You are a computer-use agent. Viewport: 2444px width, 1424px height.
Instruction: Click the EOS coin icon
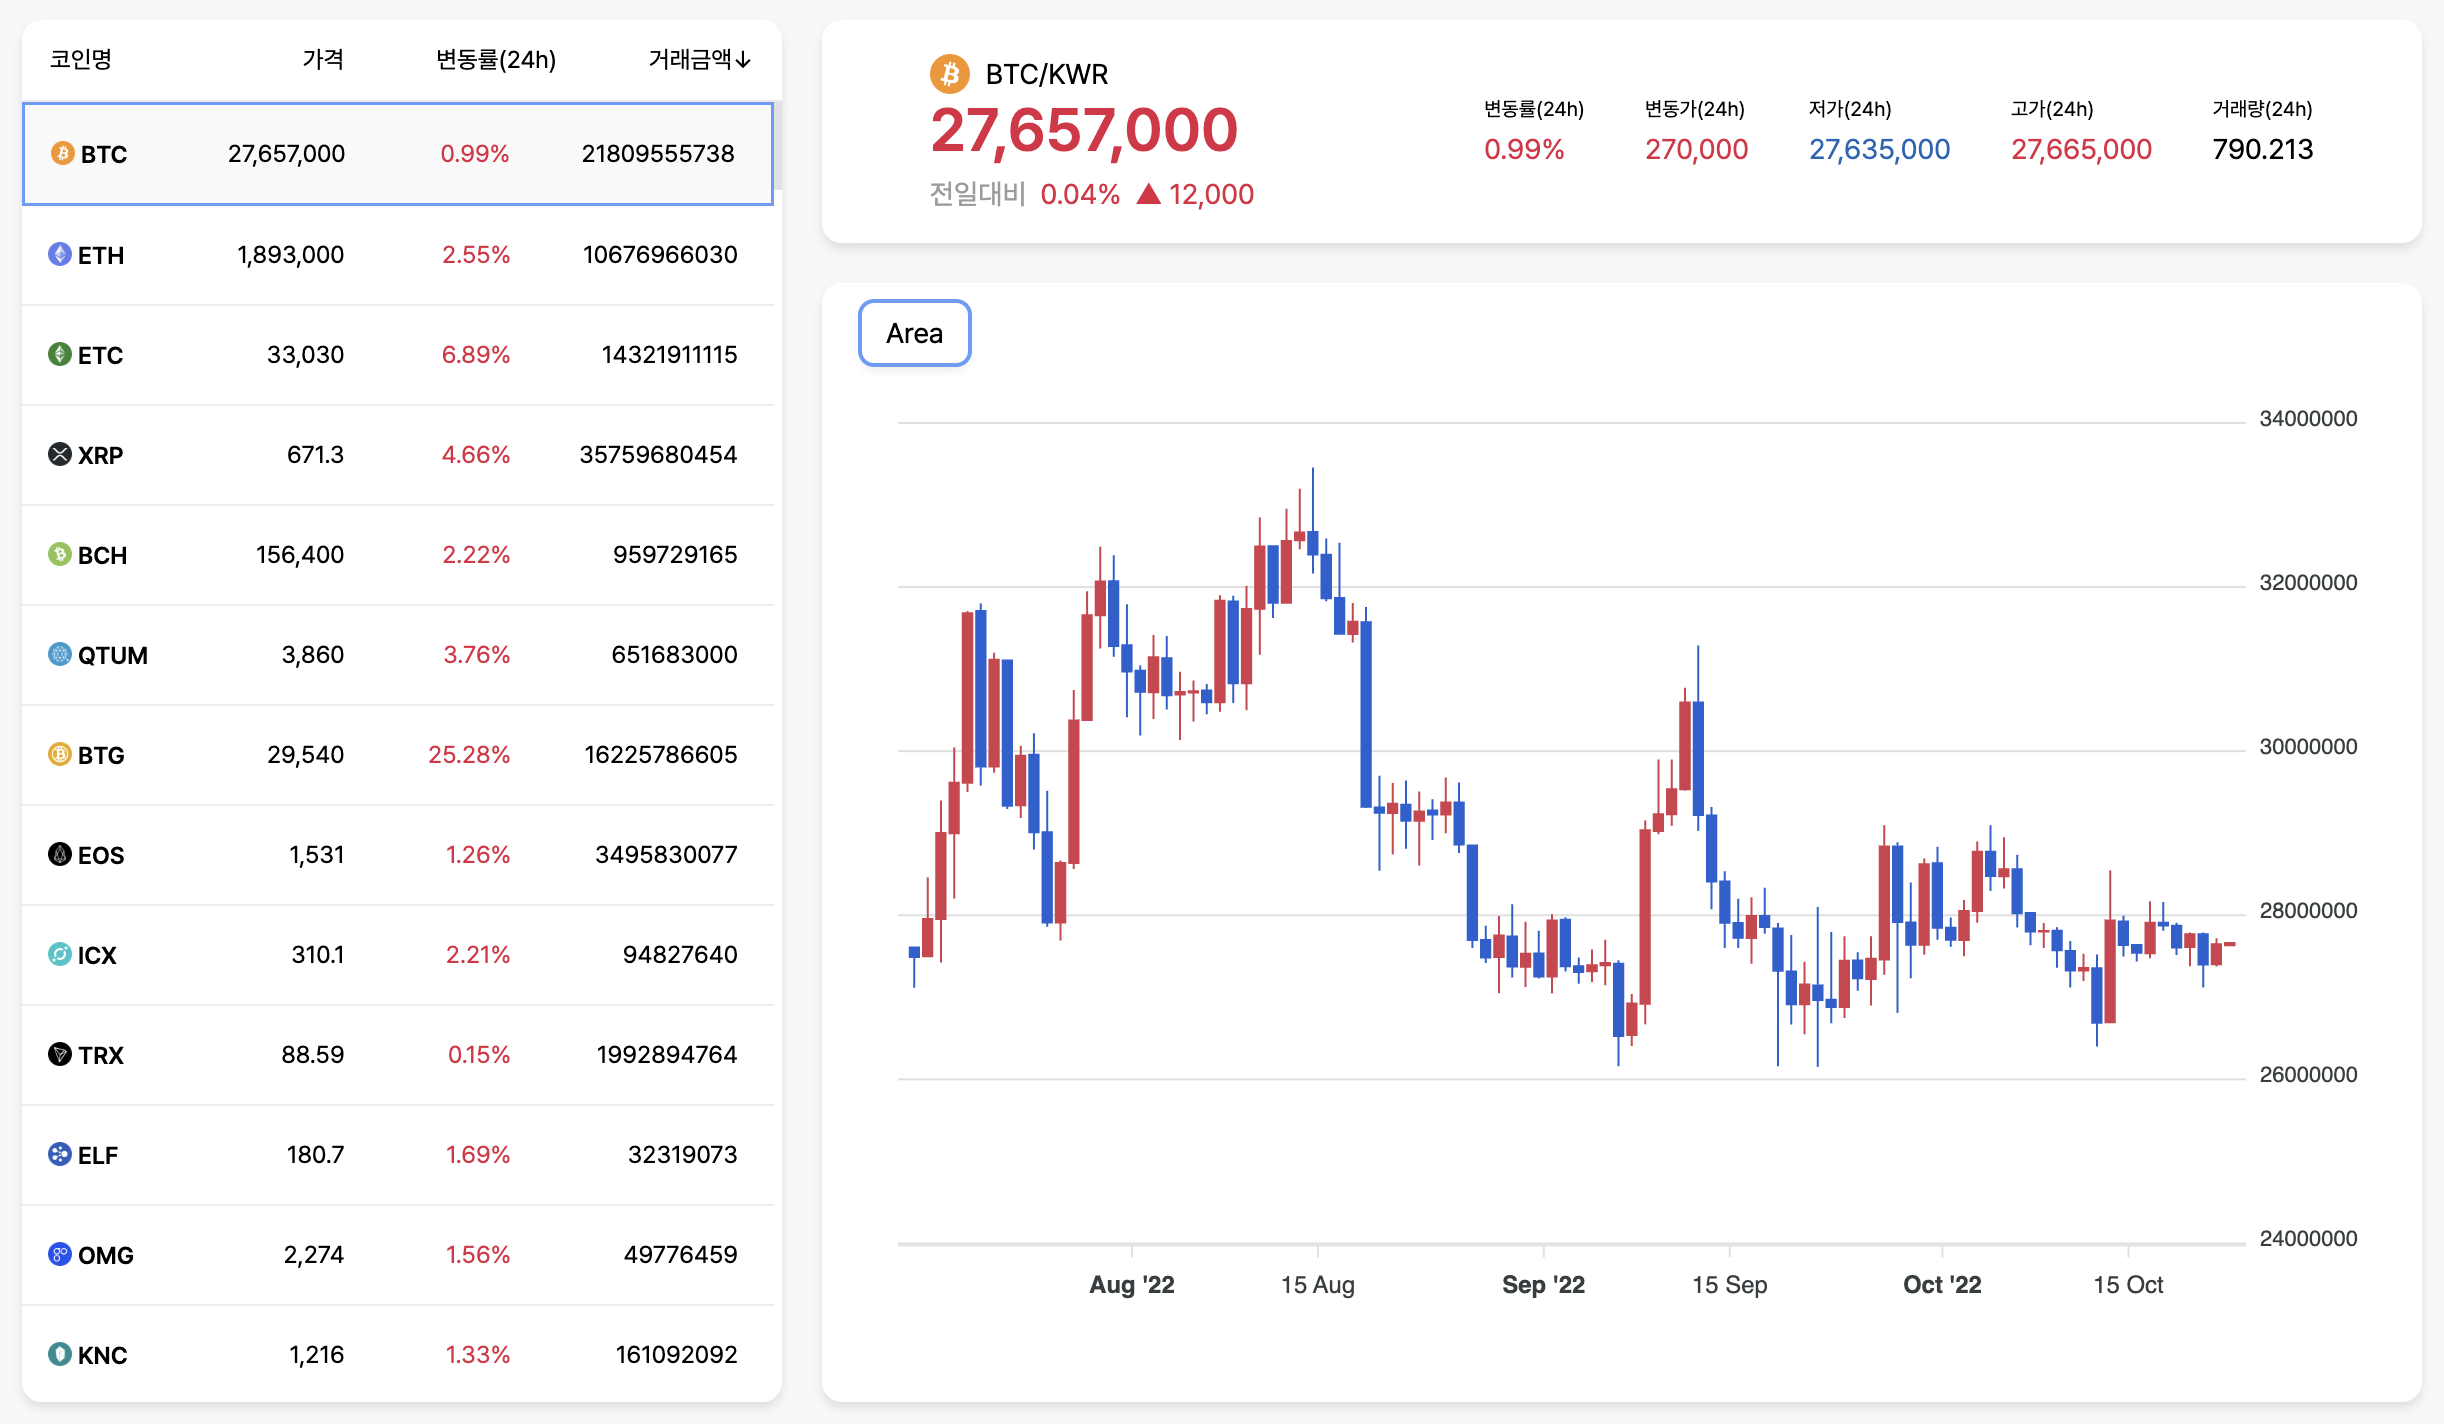coord(61,855)
